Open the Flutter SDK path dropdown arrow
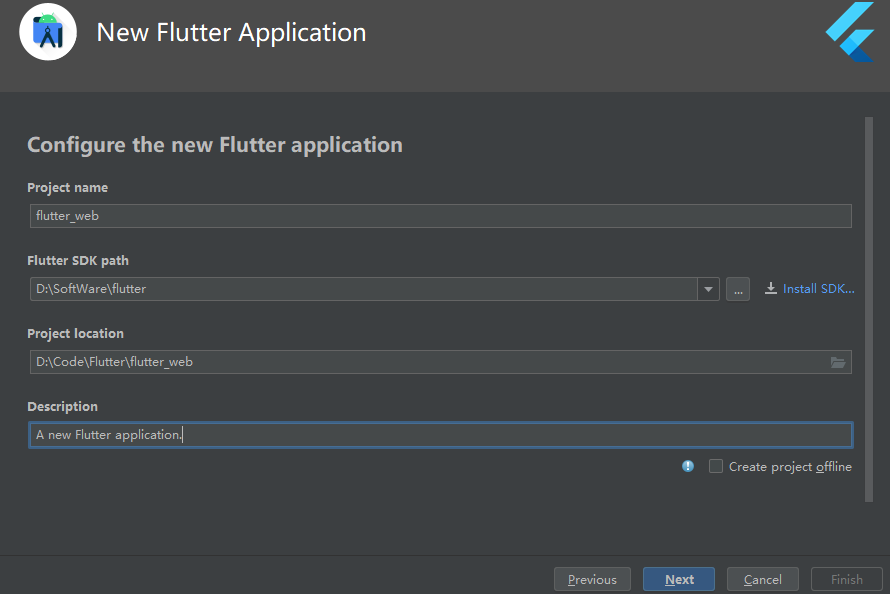This screenshot has height=594, width=890. click(708, 288)
